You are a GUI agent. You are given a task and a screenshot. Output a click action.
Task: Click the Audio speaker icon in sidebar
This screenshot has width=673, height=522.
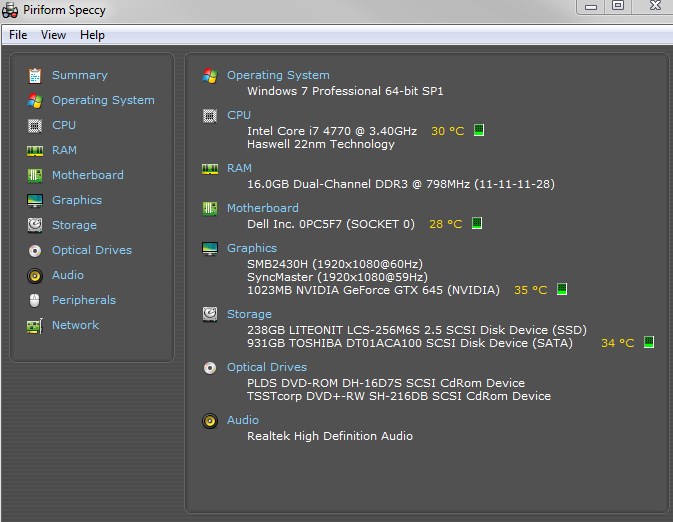pos(35,276)
